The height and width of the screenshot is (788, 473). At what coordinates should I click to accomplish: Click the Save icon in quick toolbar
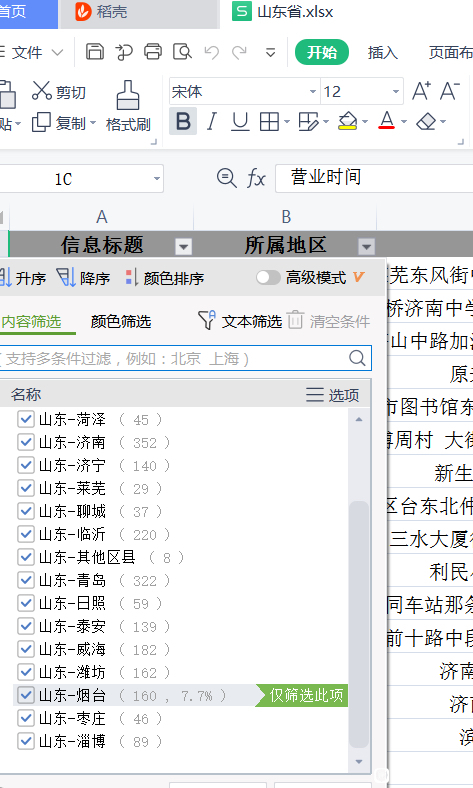94,52
